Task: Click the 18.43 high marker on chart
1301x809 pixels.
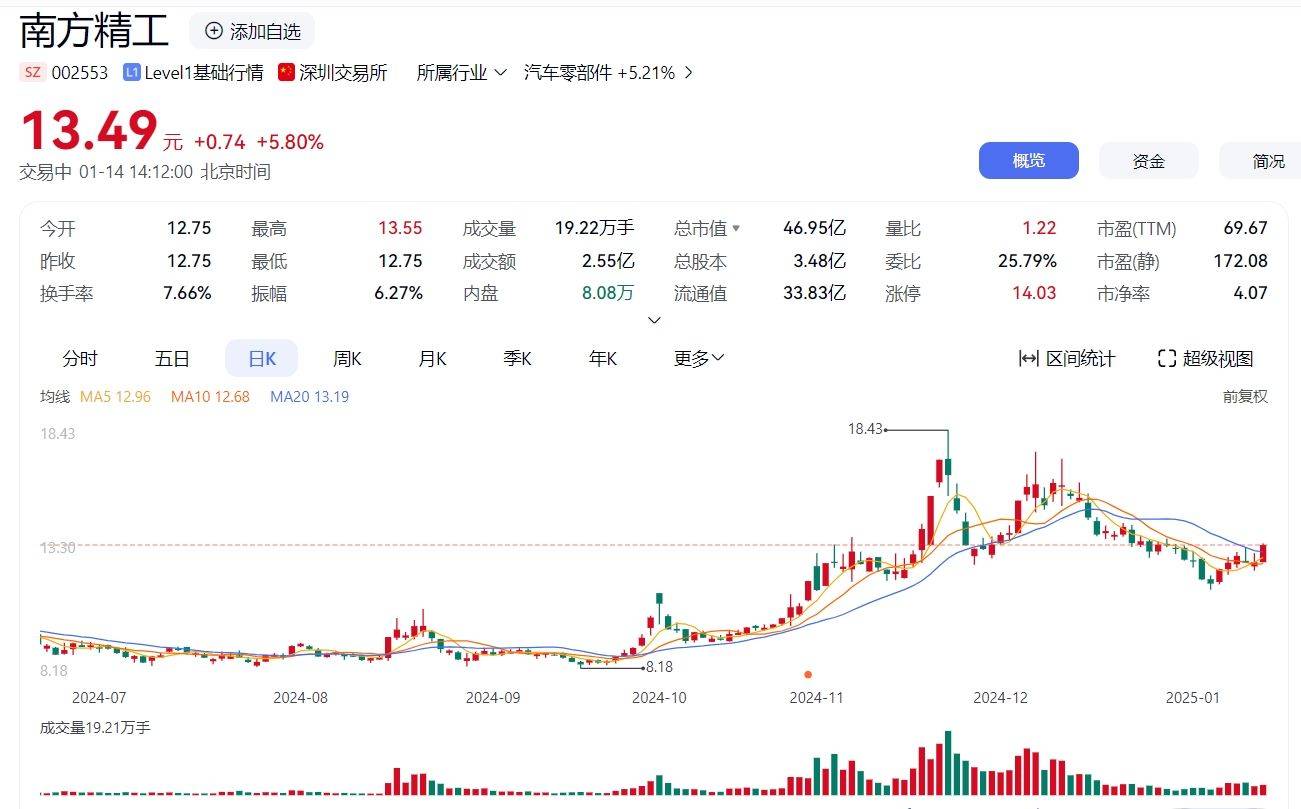Action: (x=865, y=429)
